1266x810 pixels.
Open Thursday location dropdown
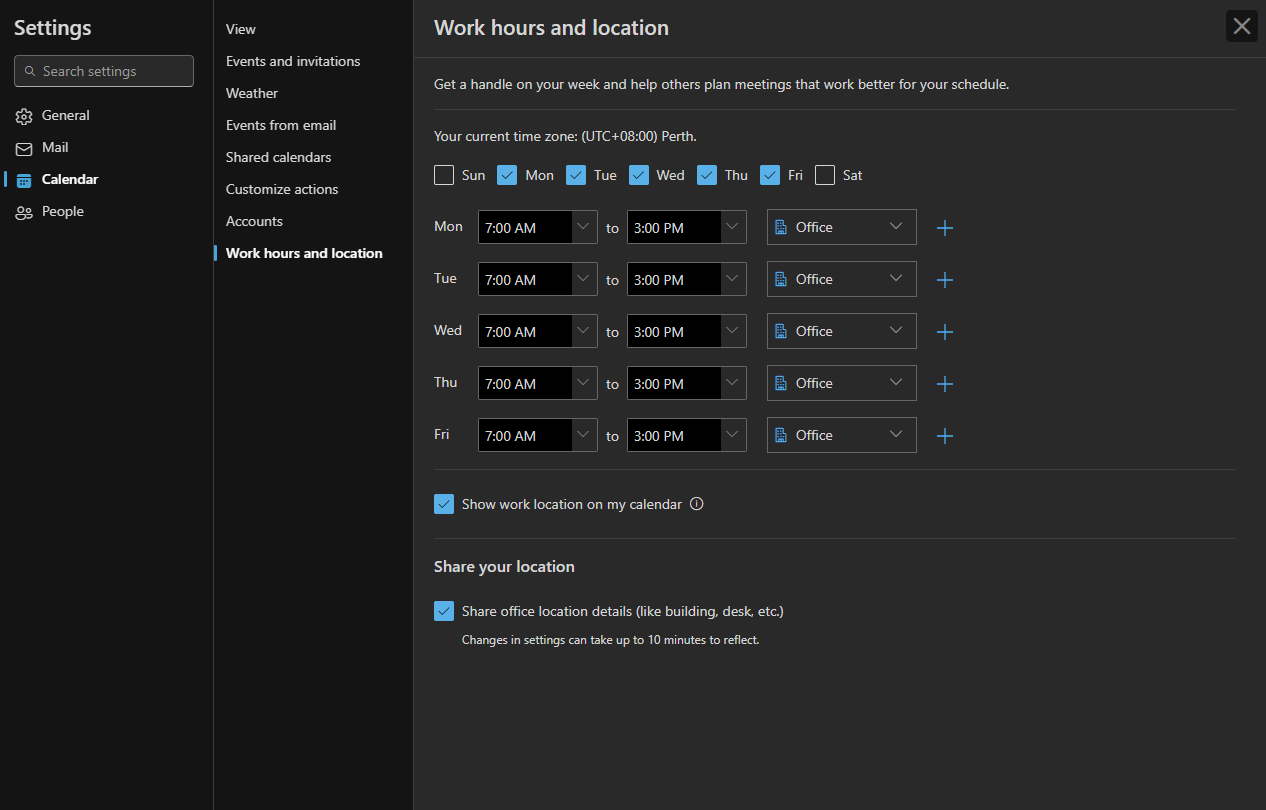click(842, 383)
